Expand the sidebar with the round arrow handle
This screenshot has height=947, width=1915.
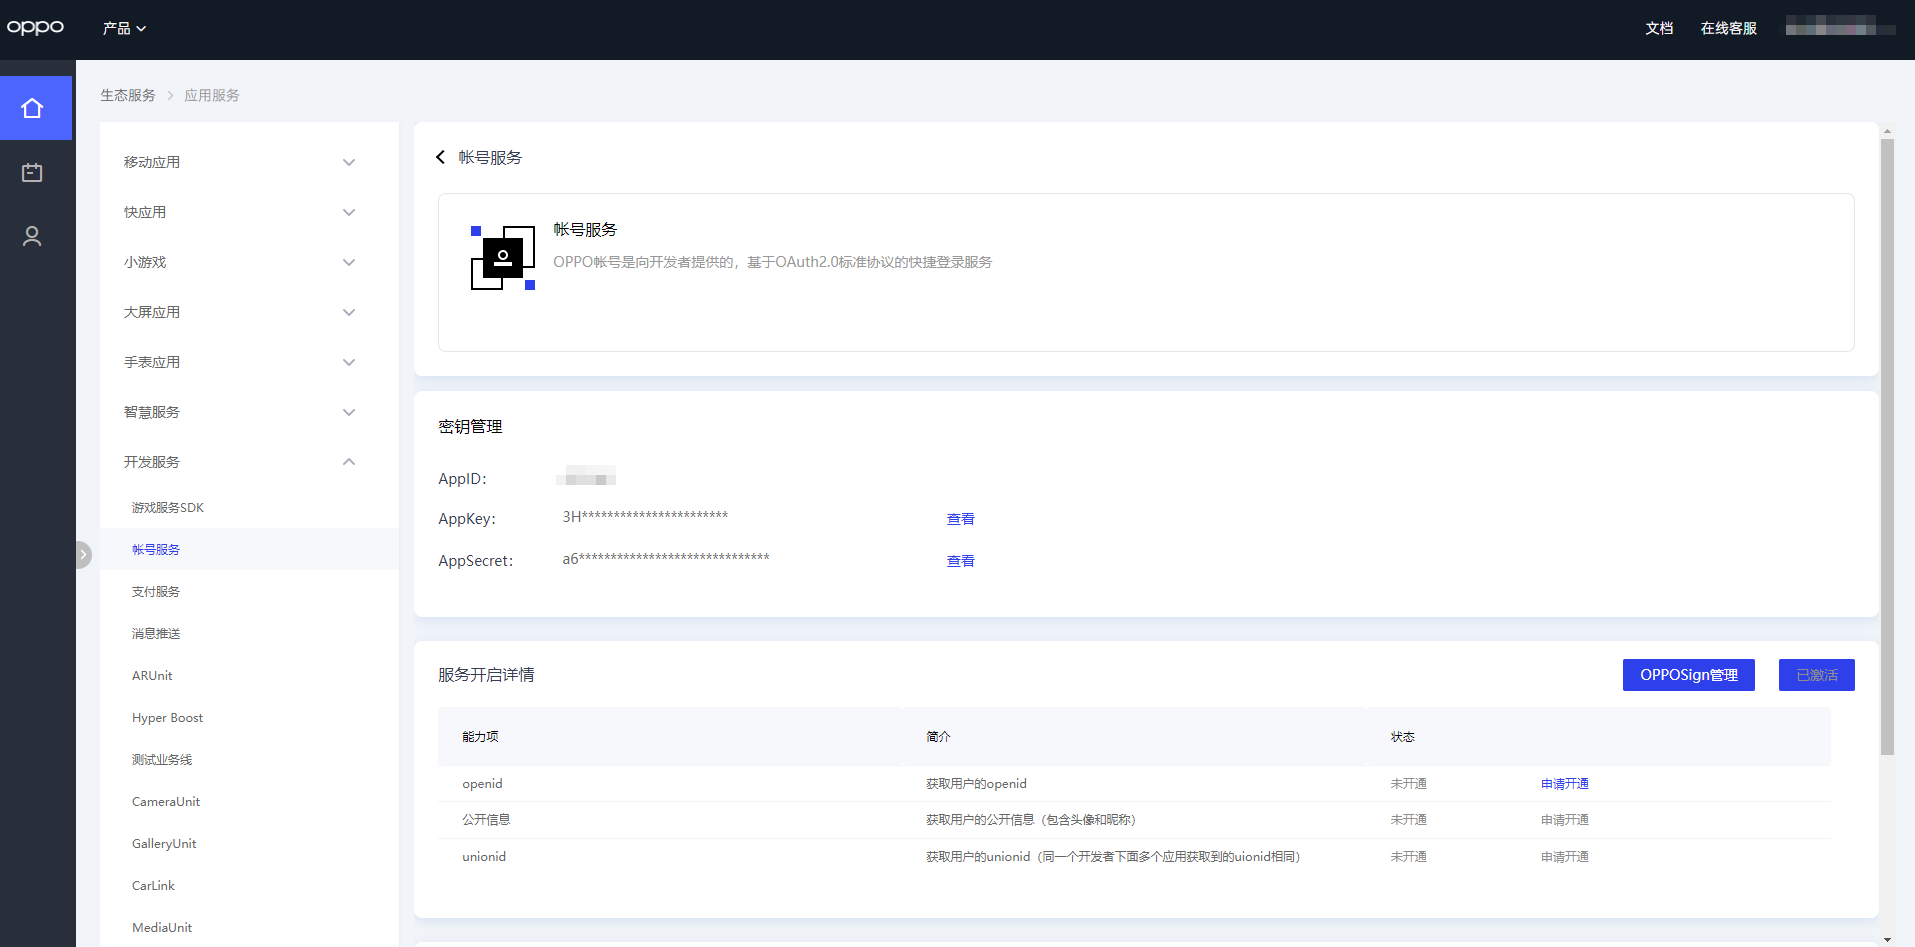pyautogui.click(x=83, y=554)
